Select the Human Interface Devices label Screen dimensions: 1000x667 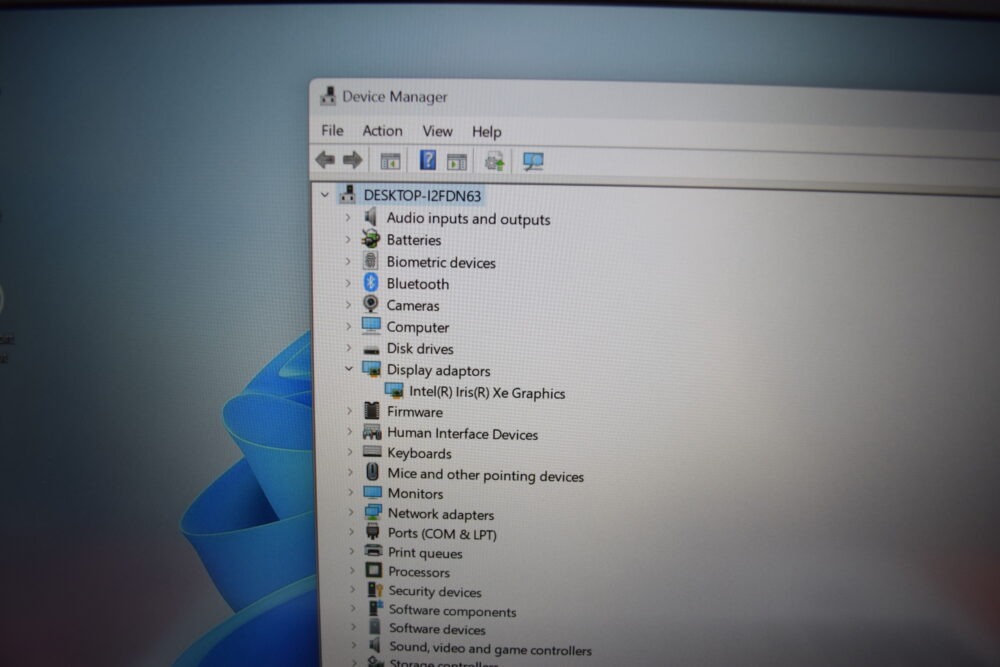462,434
